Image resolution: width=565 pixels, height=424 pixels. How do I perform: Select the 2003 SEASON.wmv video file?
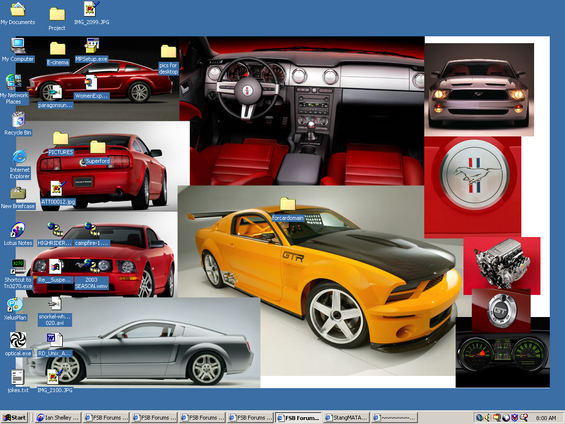(92, 274)
